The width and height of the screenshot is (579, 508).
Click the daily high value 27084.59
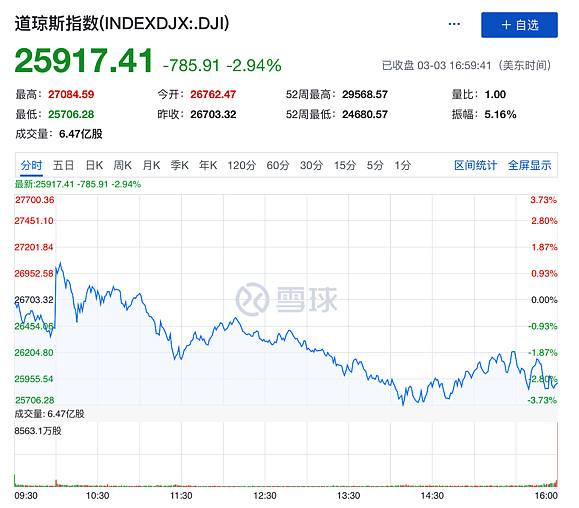click(x=71, y=95)
